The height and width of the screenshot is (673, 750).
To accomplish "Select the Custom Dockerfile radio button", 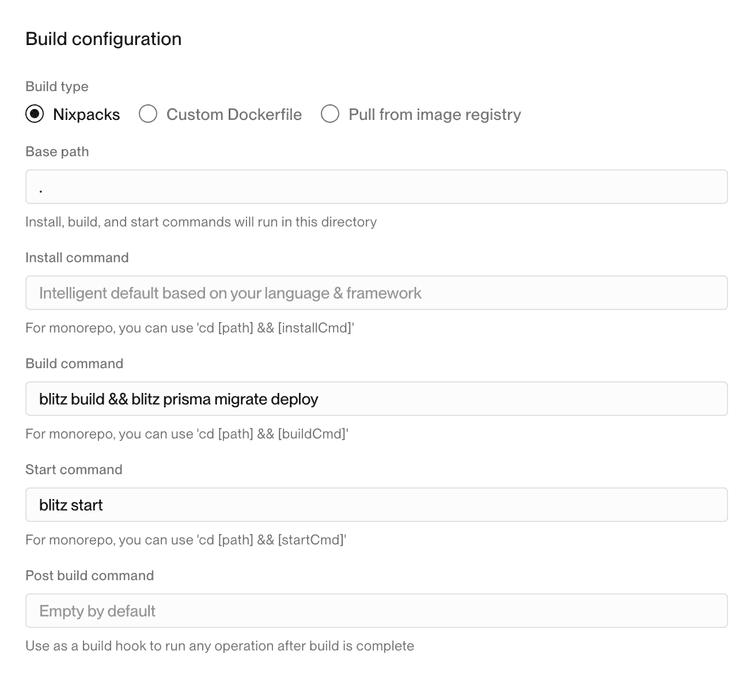I will (x=148, y=114).
